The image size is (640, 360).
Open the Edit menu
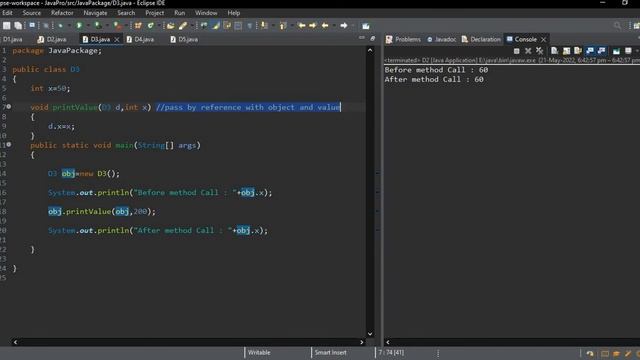click(7, 13)
